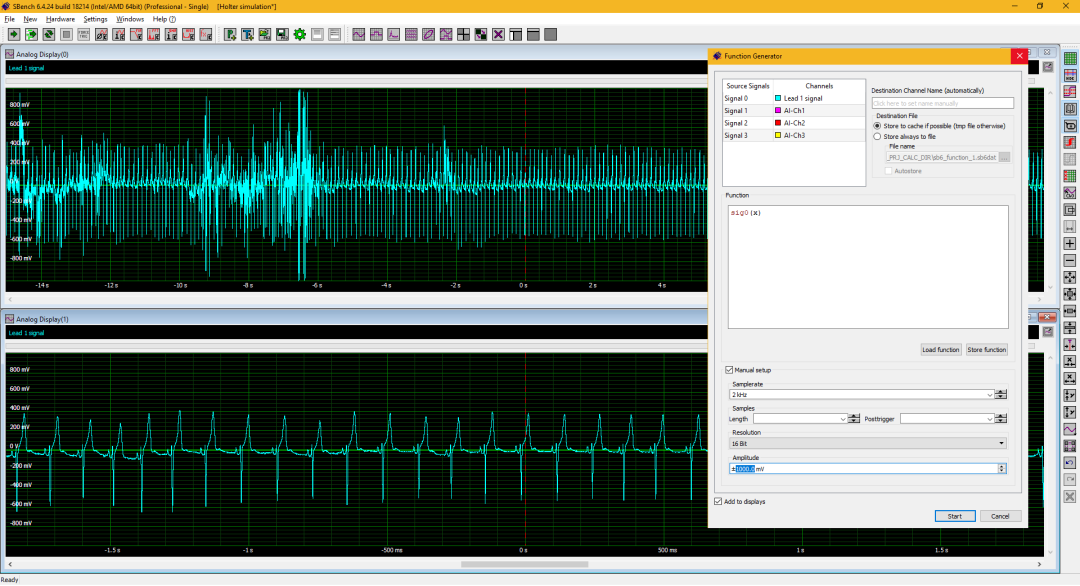This screenshot has height=586, width=1080.
Task: Click the minus zoom-out icon in right sidebar
Action: (x=1069, y=261)
